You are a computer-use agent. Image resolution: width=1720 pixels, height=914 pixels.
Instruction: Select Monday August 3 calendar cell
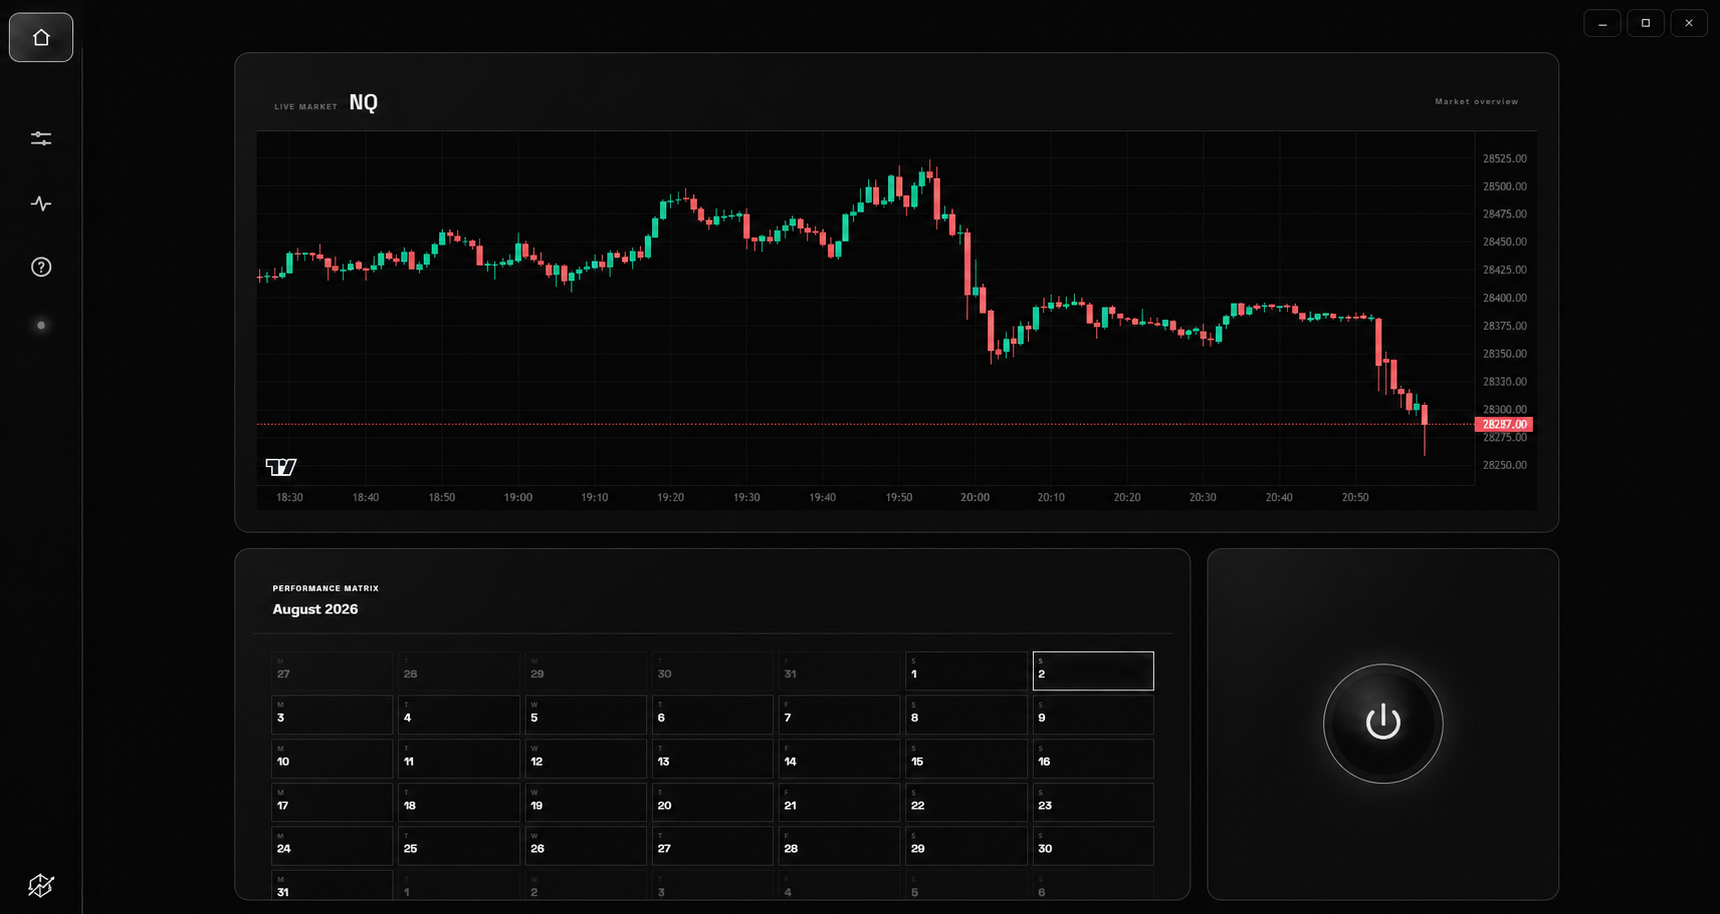tap(332, 715)
